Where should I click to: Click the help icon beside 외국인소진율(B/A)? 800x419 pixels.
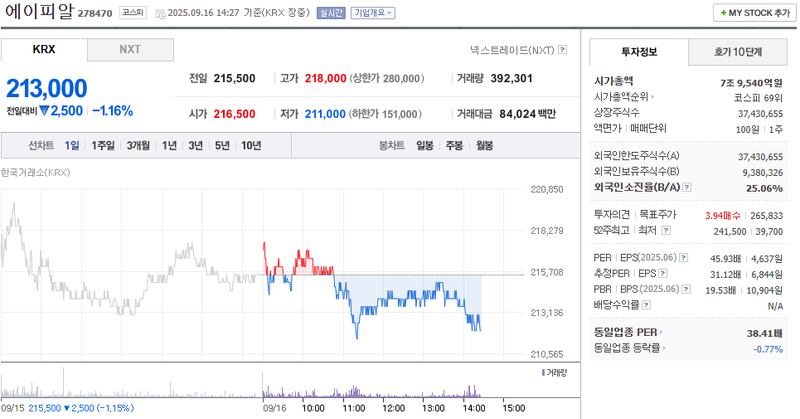pos(687,187)
